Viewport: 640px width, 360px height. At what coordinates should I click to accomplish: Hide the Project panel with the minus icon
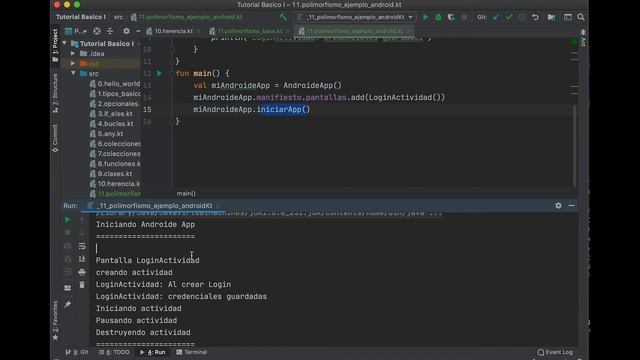coord(138,31)
